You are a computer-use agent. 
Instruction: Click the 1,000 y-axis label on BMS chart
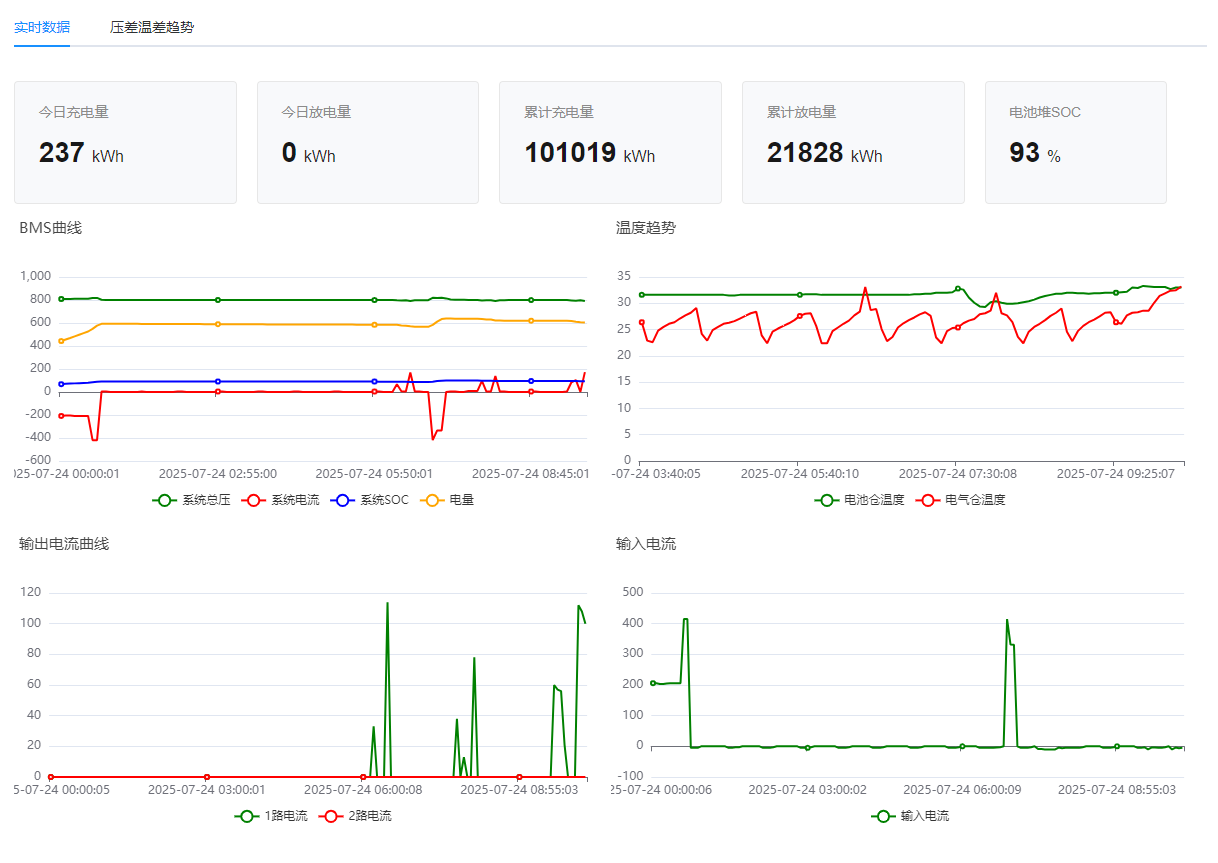35,277
